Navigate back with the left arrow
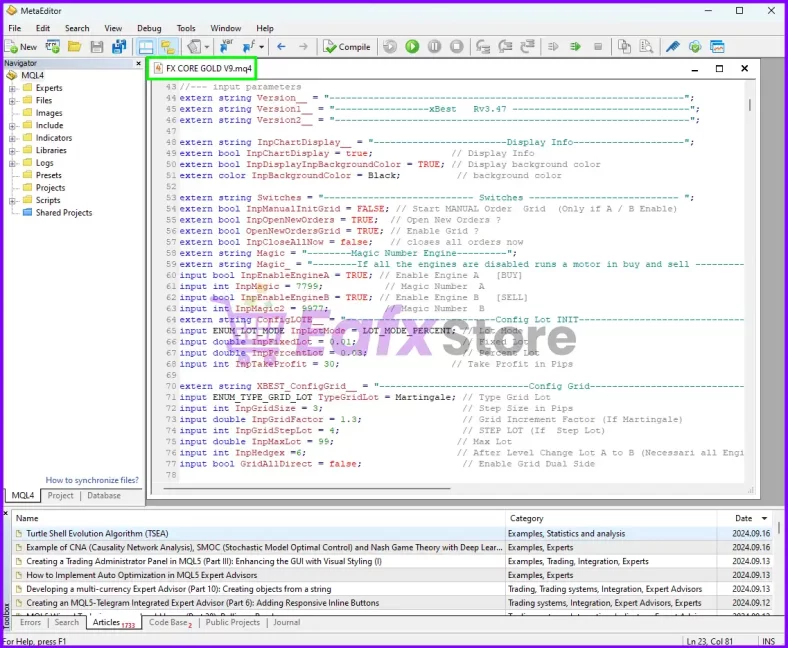The height and width of the screenshot is (648, 788). [281, 47]
